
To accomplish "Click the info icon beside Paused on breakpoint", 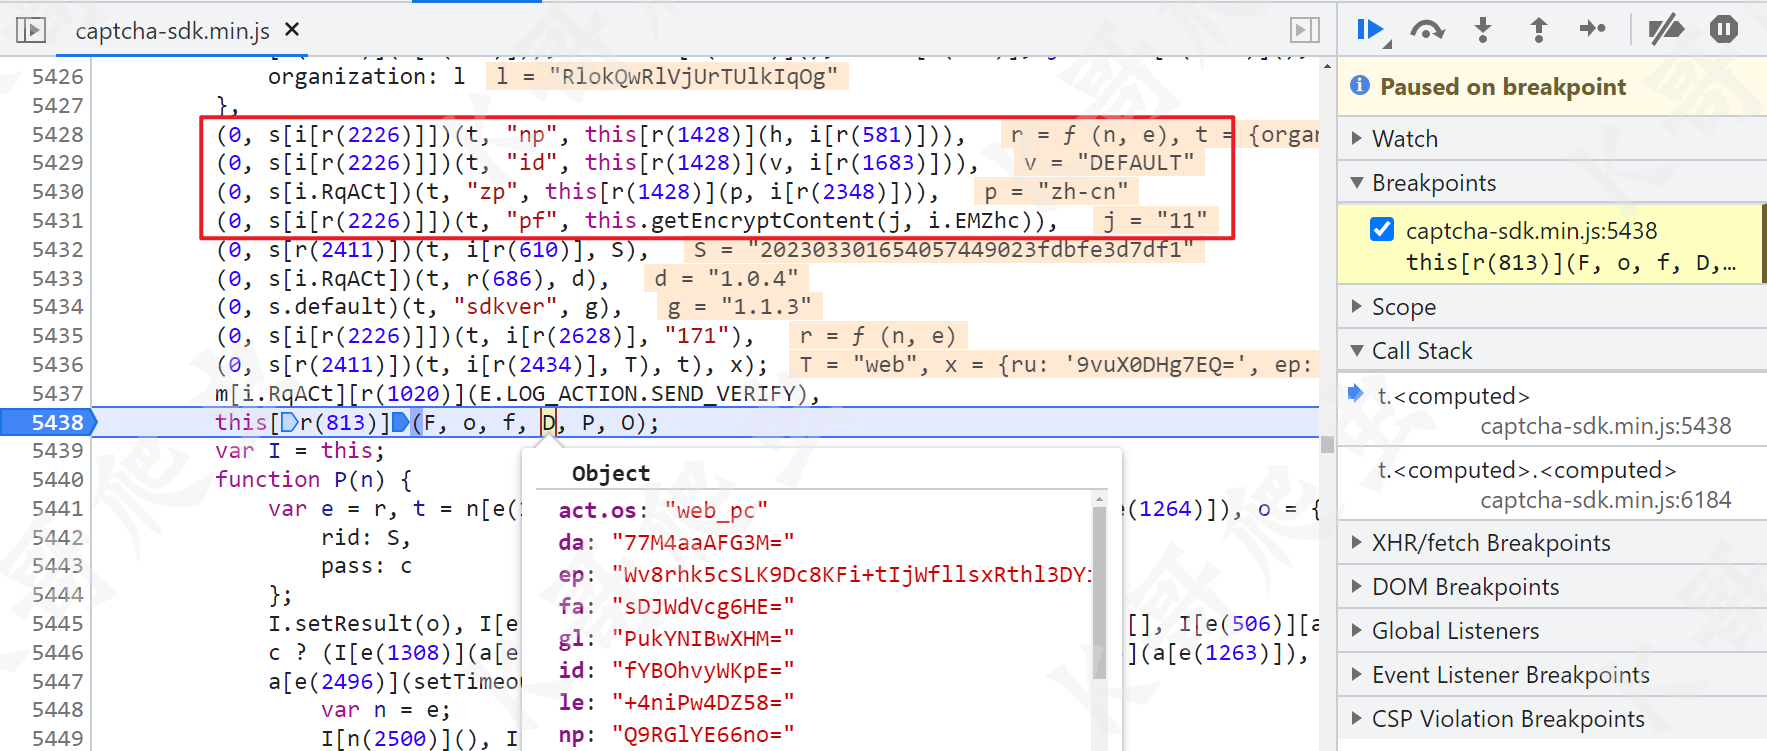I will [1359, 86].
